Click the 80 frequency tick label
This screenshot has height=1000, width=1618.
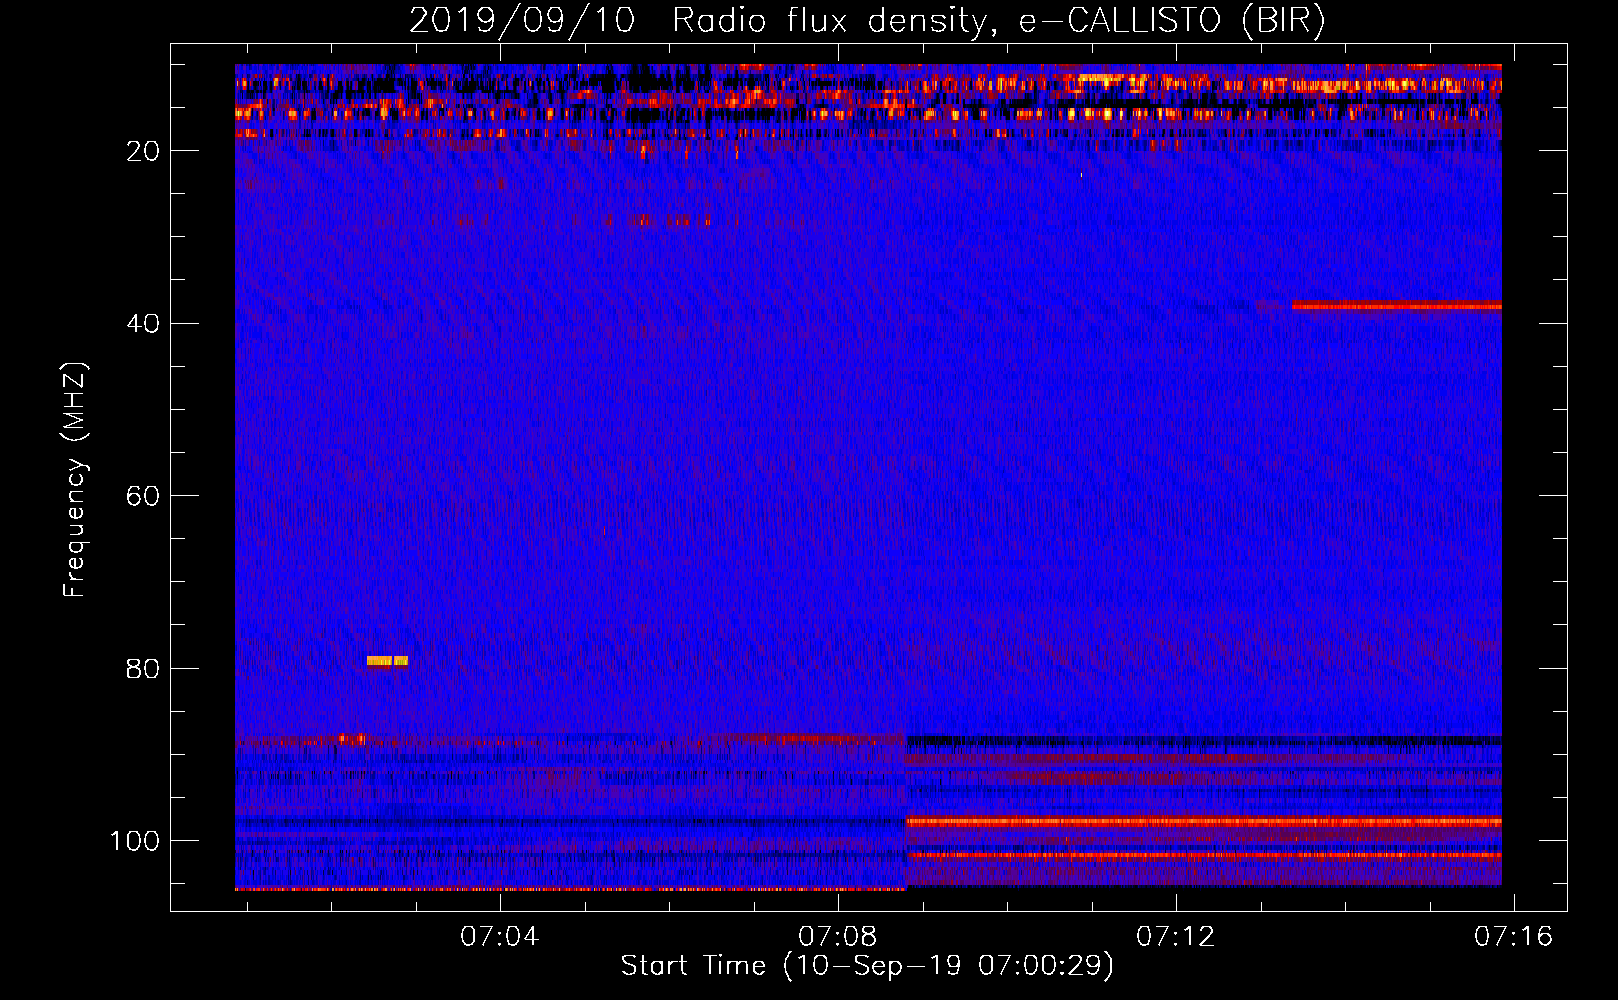coord(144,668)
